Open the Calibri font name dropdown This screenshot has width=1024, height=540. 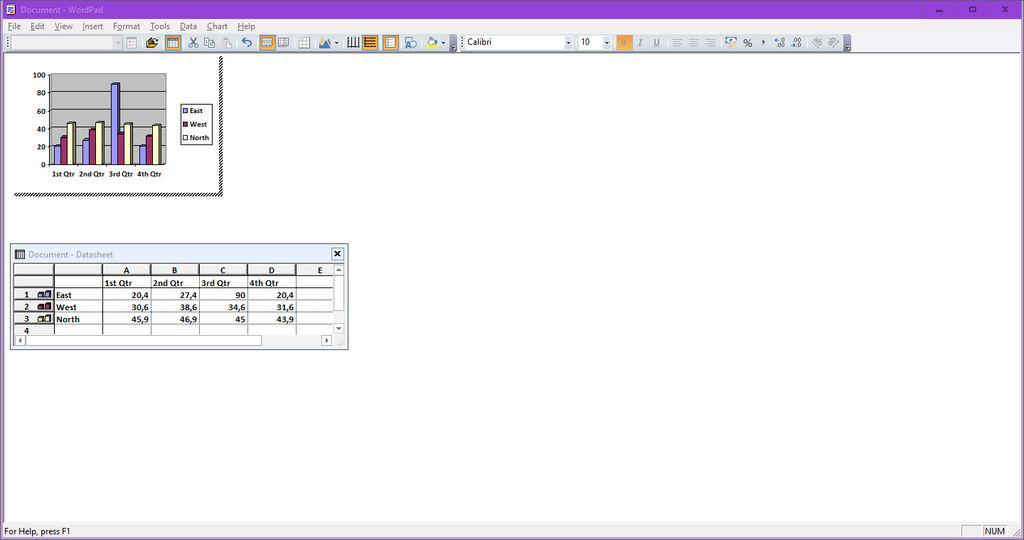(568, 42)
